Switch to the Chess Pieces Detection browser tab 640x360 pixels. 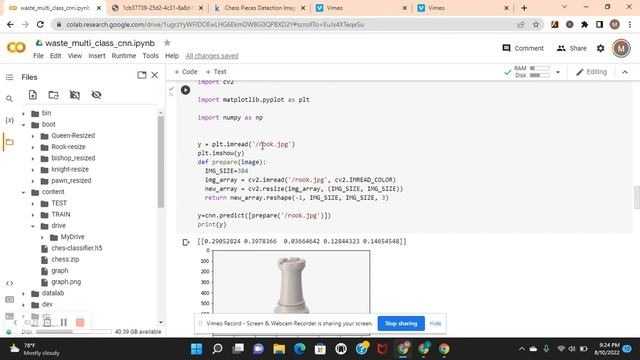click(x=260, y=8)
